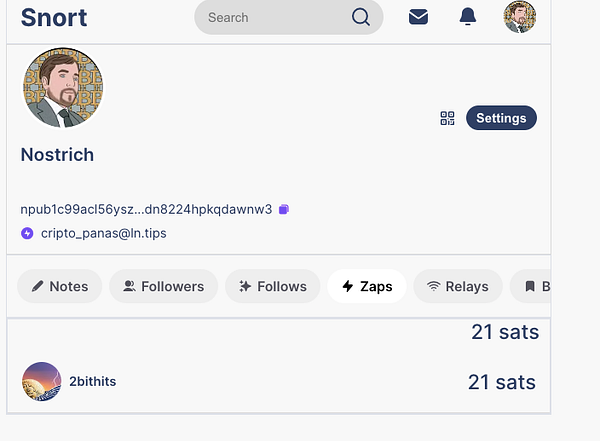Open notifications bell
Viewport: 600px width, 441px height.
(x=468, y=17)
